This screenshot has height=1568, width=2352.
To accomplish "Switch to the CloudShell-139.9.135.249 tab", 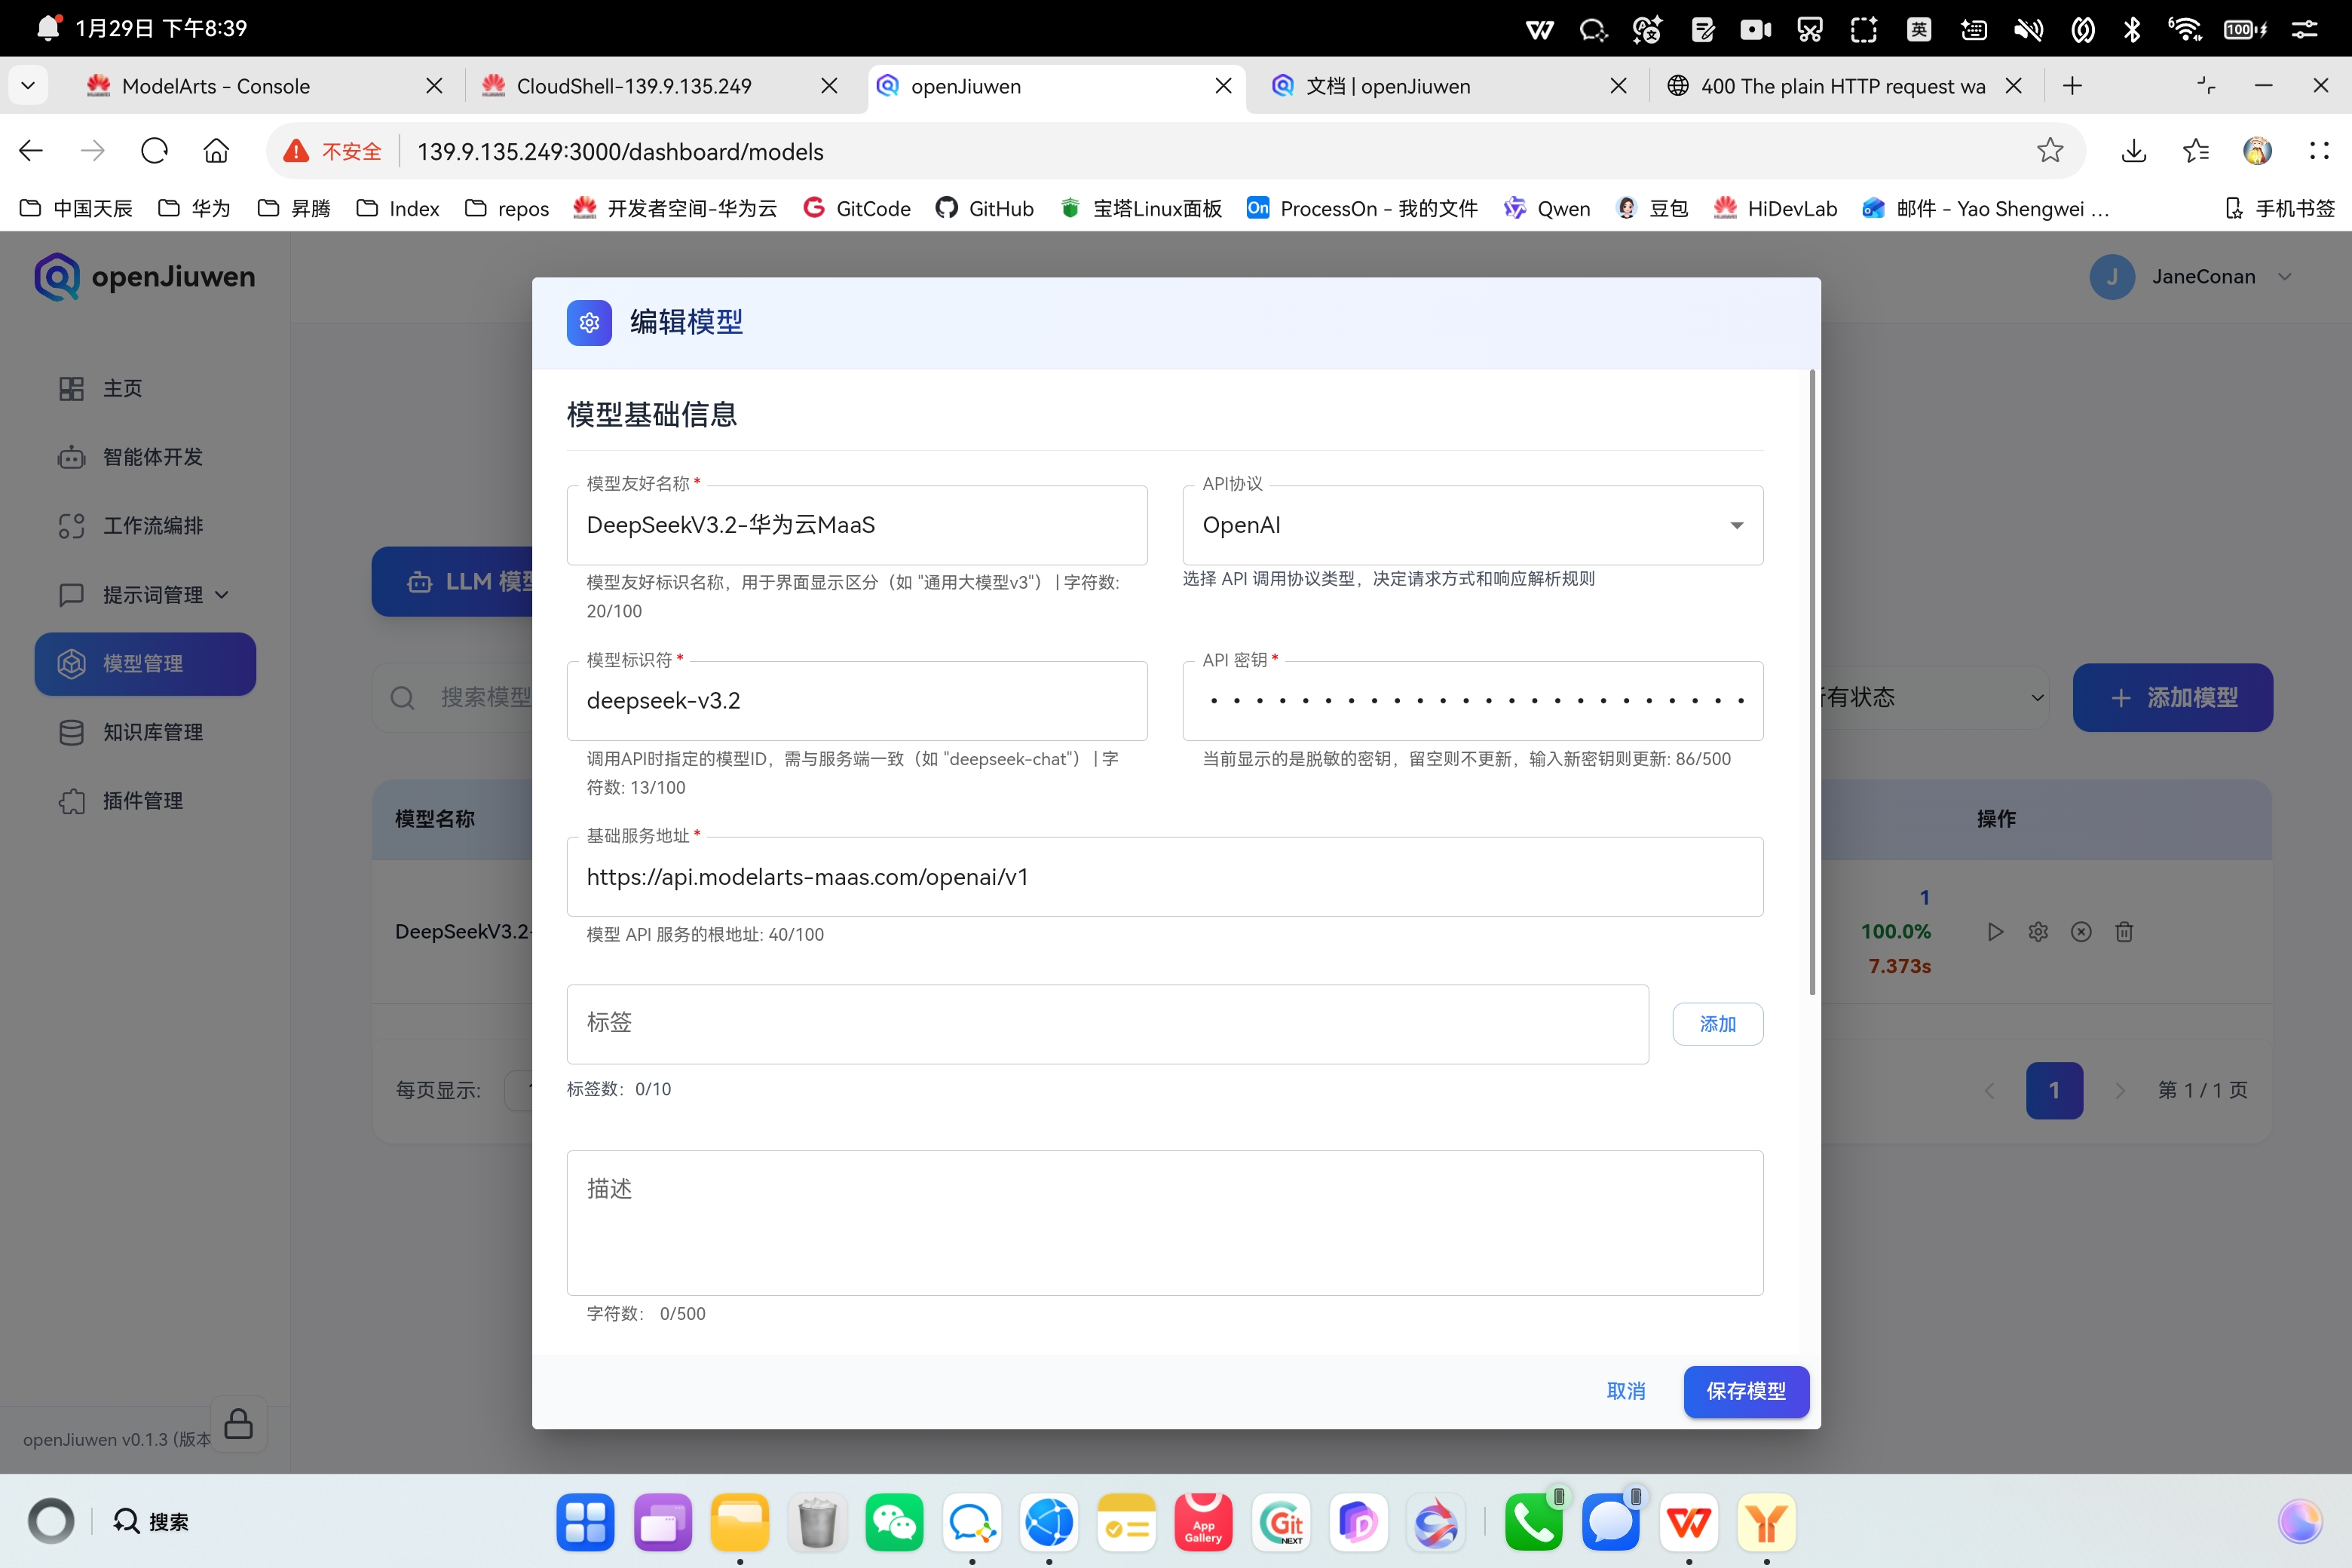I will click(634, 86).
